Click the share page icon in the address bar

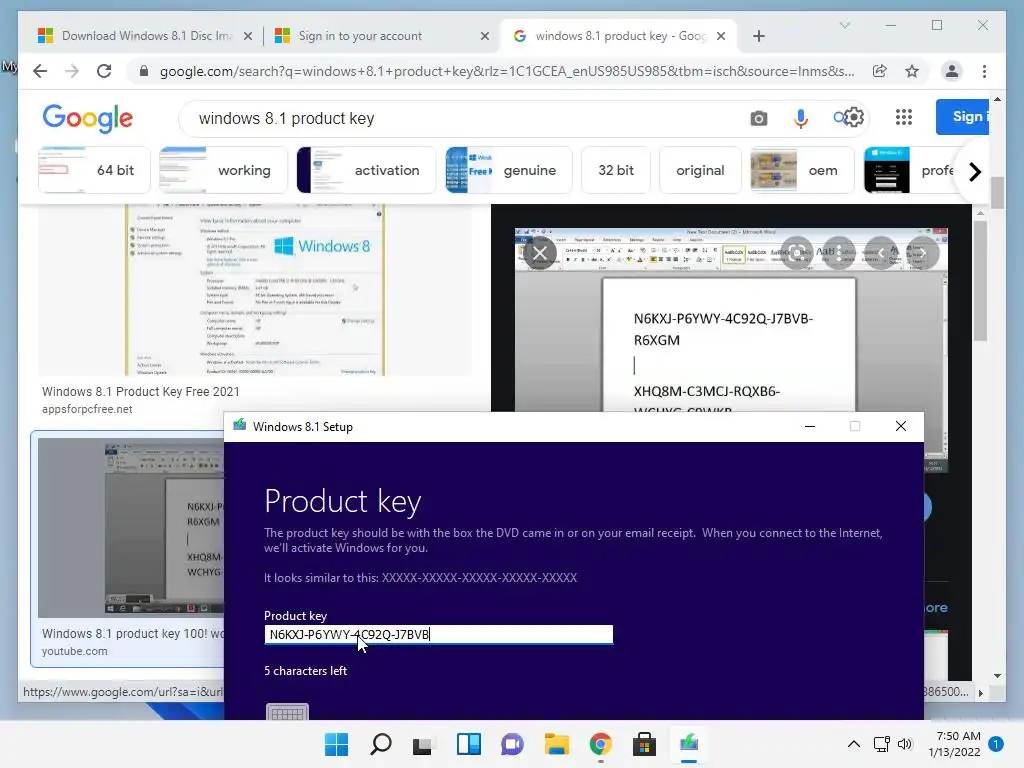pos(880,71)
